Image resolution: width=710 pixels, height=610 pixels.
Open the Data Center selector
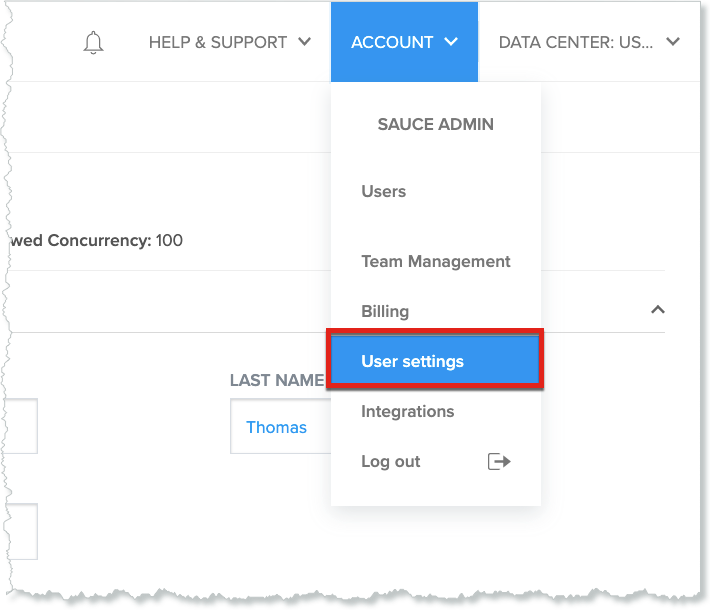click(x=575, y=42)
